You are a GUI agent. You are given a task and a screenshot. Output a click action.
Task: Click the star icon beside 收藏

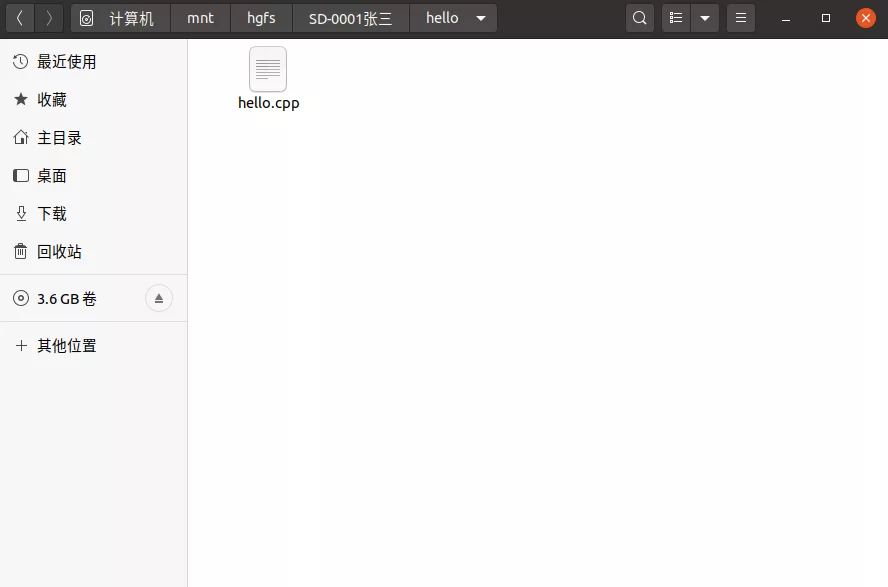click(x=21, y=100)
